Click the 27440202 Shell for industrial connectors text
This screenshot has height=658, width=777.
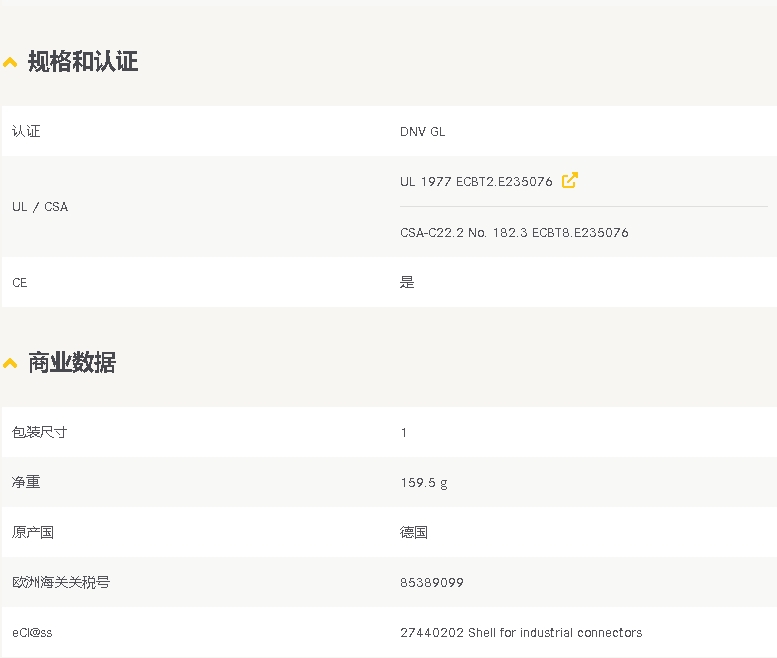(x=521, y=633)
